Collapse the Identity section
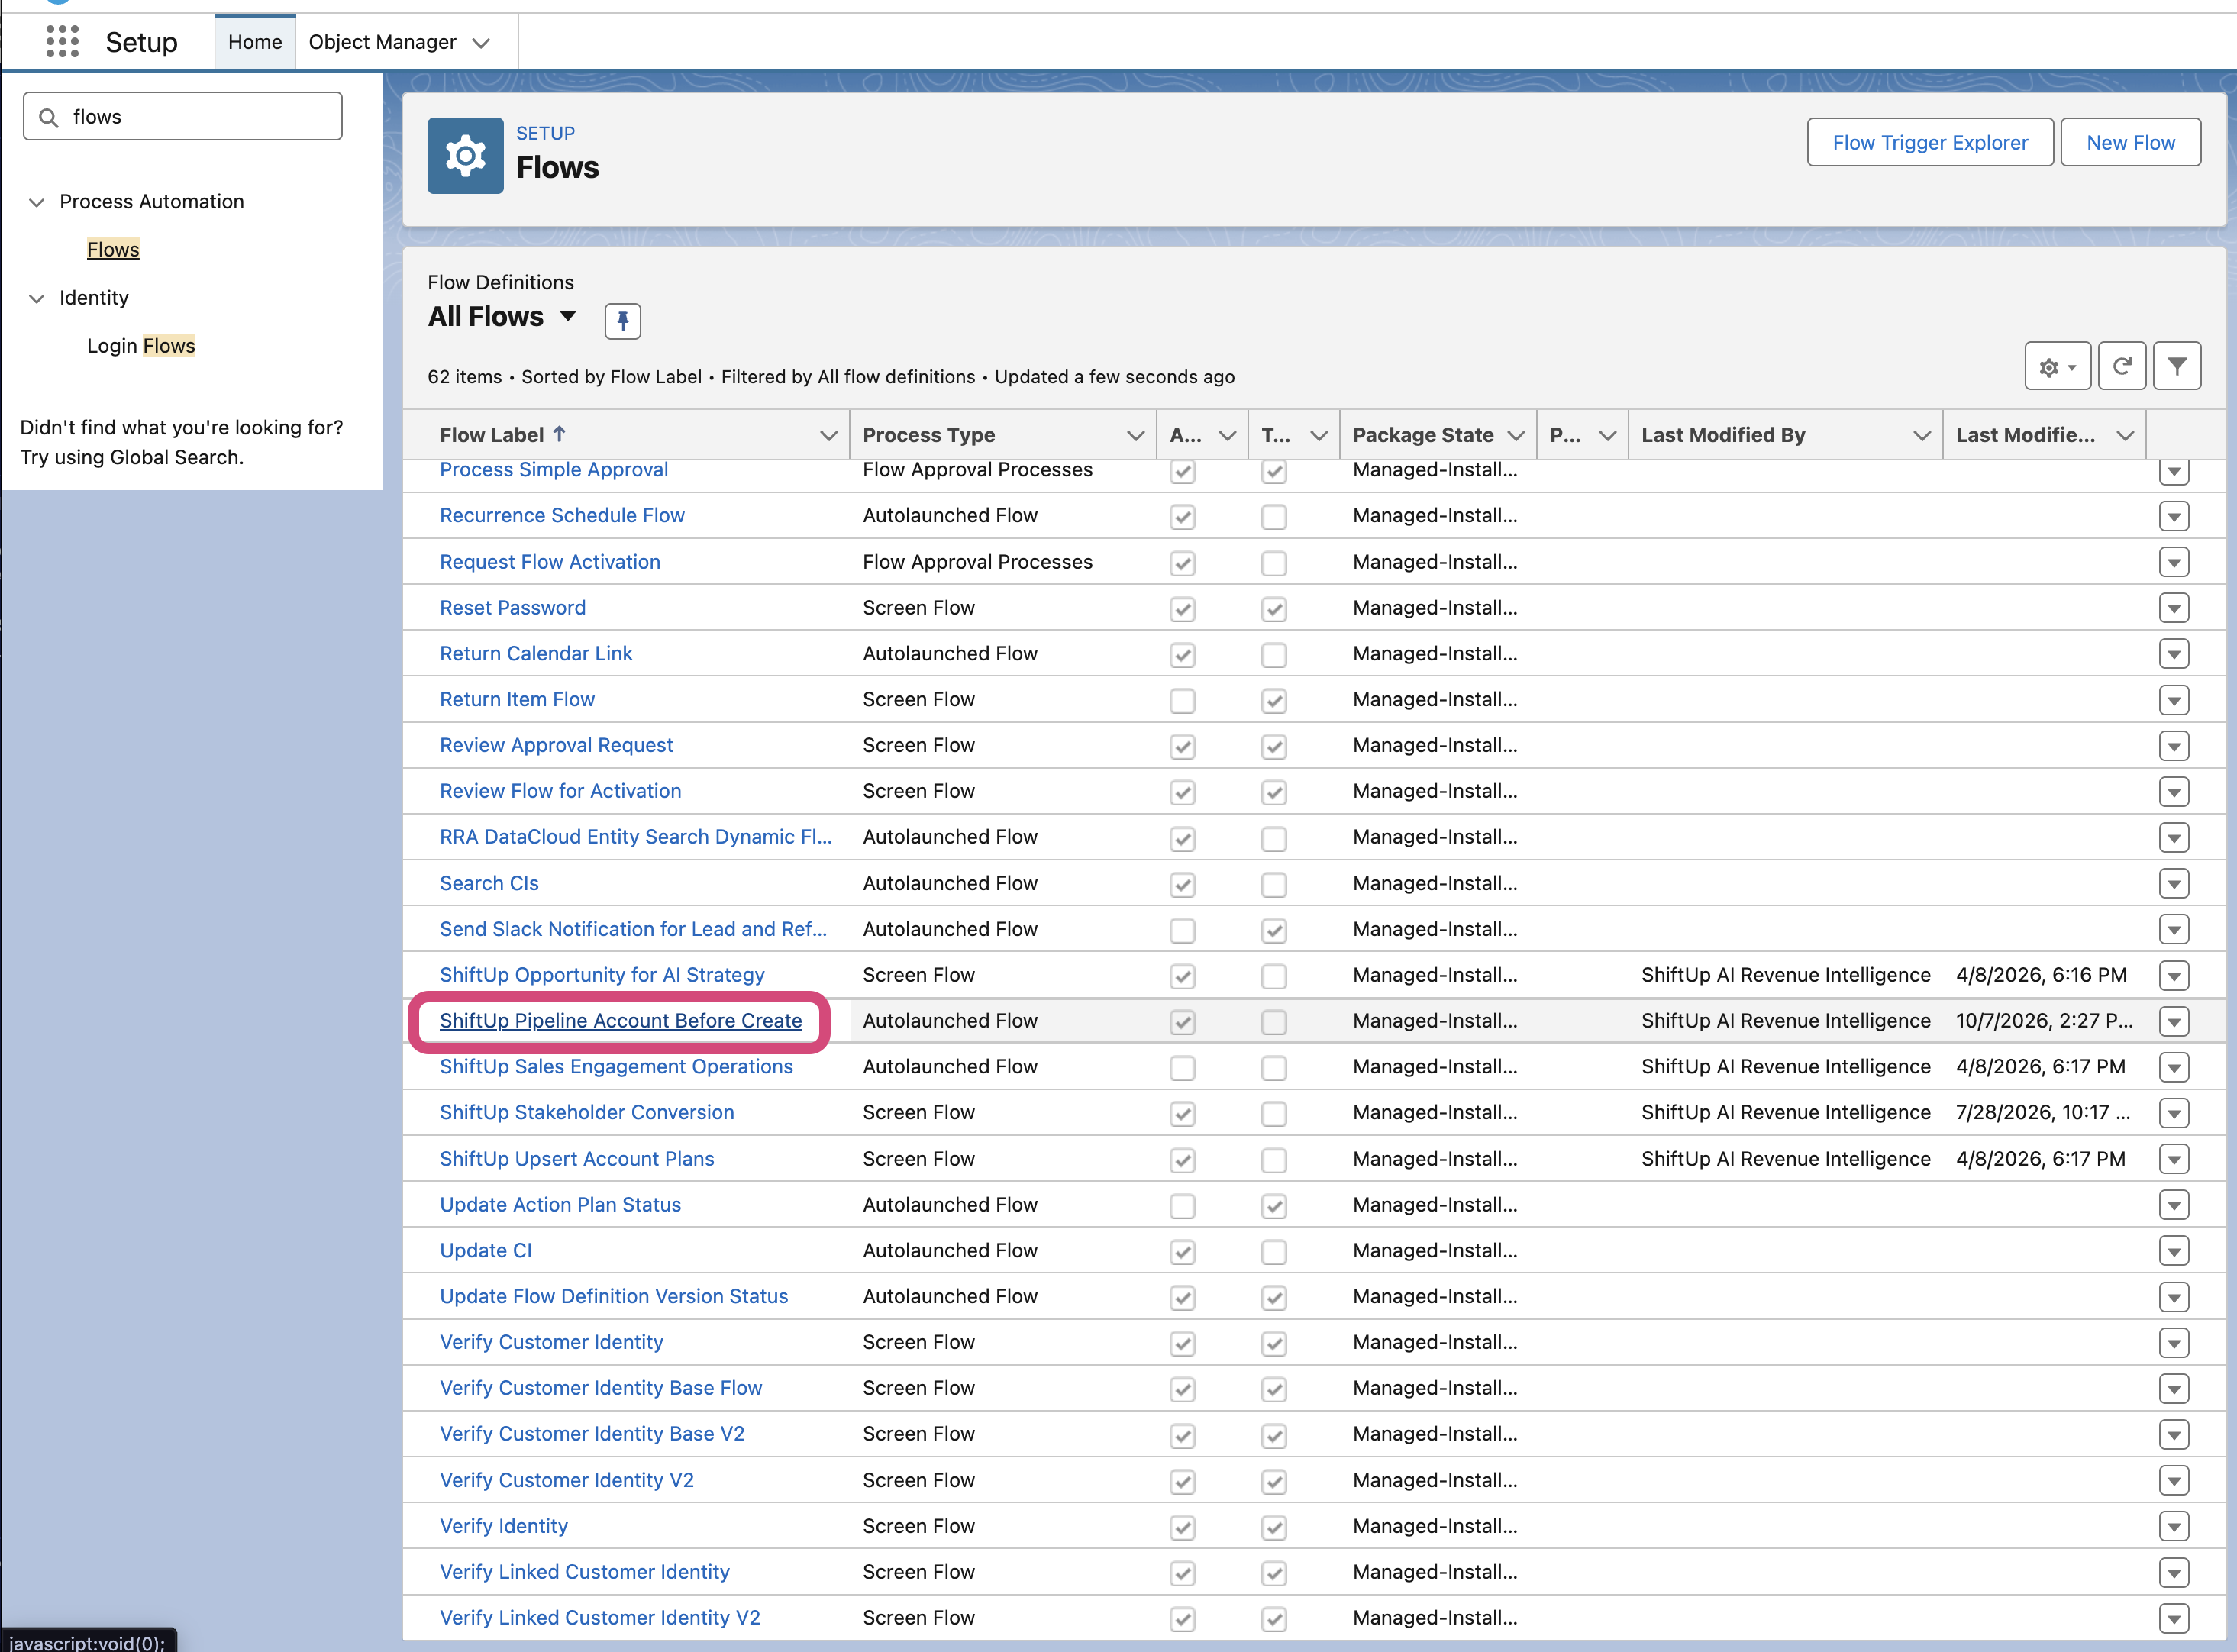 tap(37, 298)
